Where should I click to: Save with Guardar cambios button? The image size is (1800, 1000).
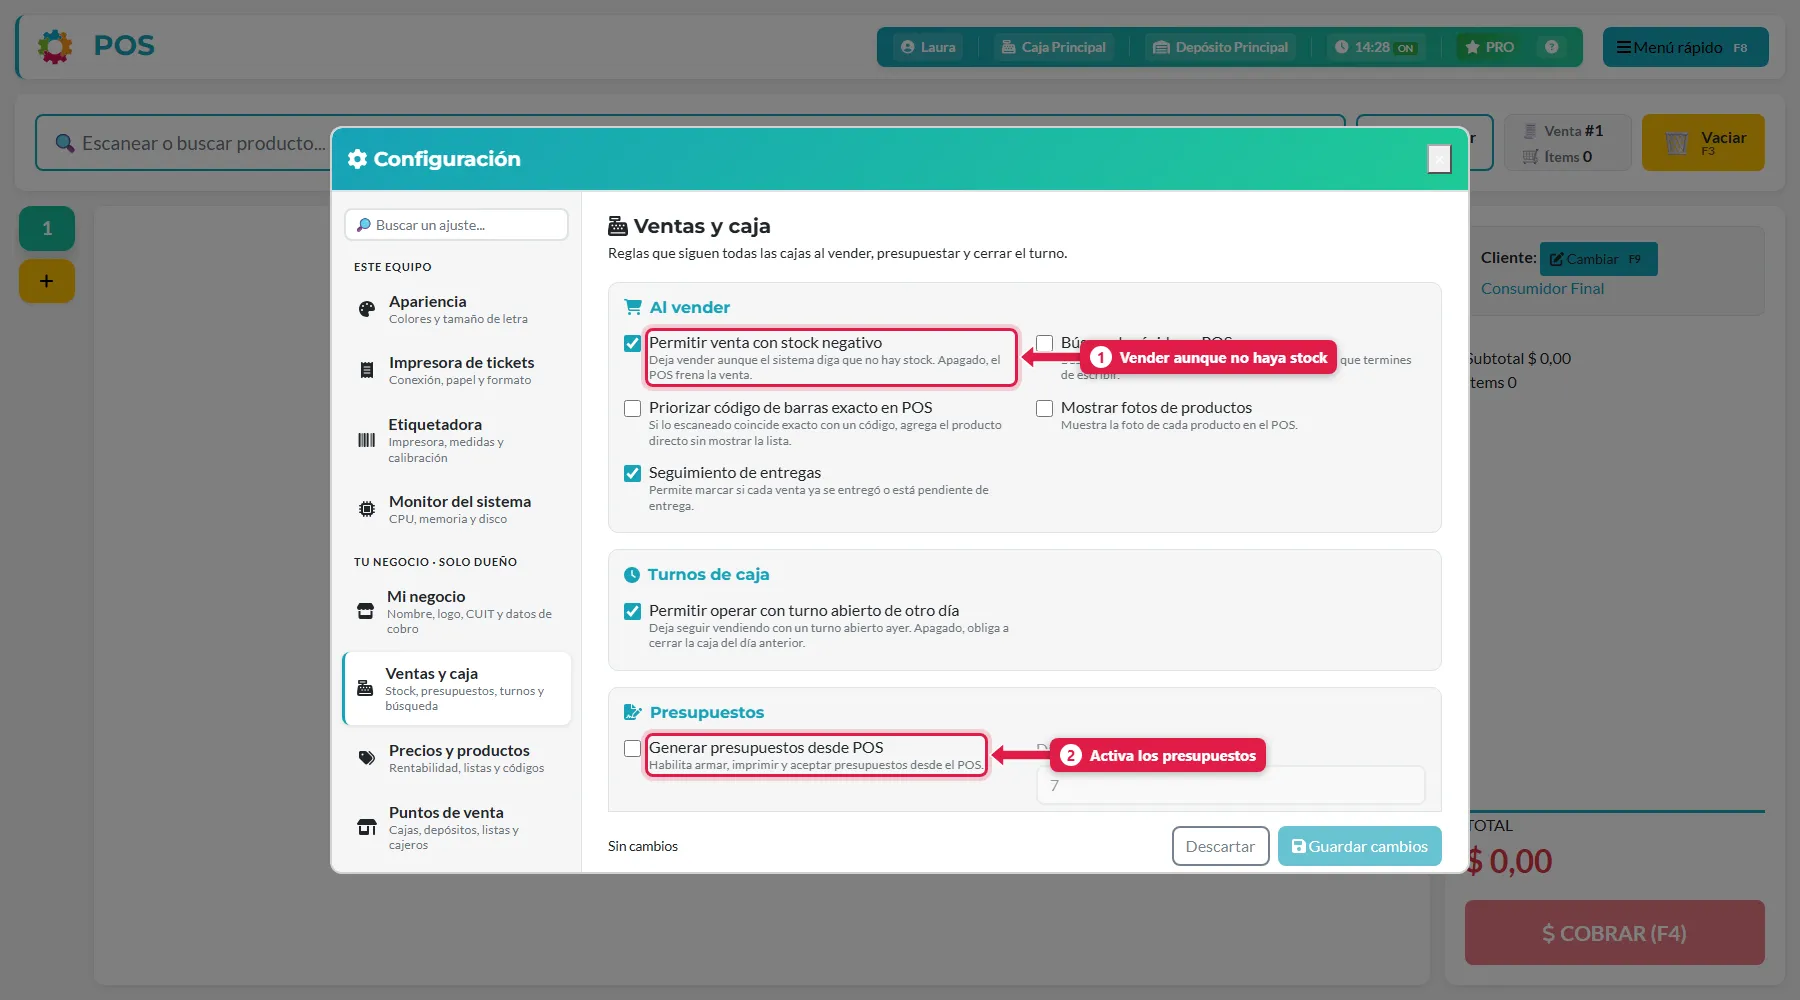1359,846
